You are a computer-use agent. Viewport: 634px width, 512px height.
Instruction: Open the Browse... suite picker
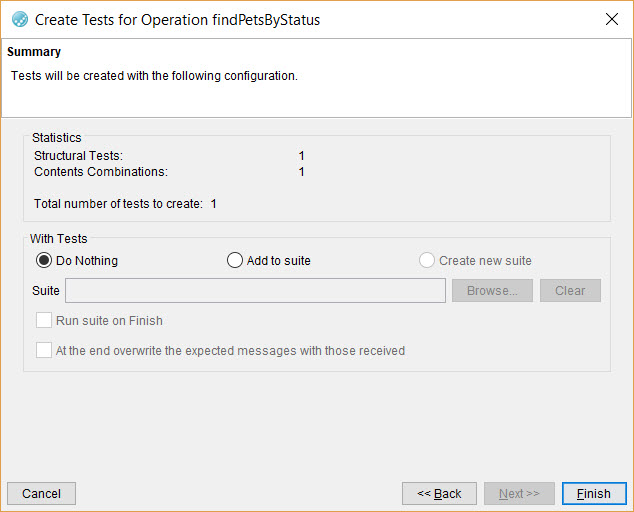pos(492,290)
